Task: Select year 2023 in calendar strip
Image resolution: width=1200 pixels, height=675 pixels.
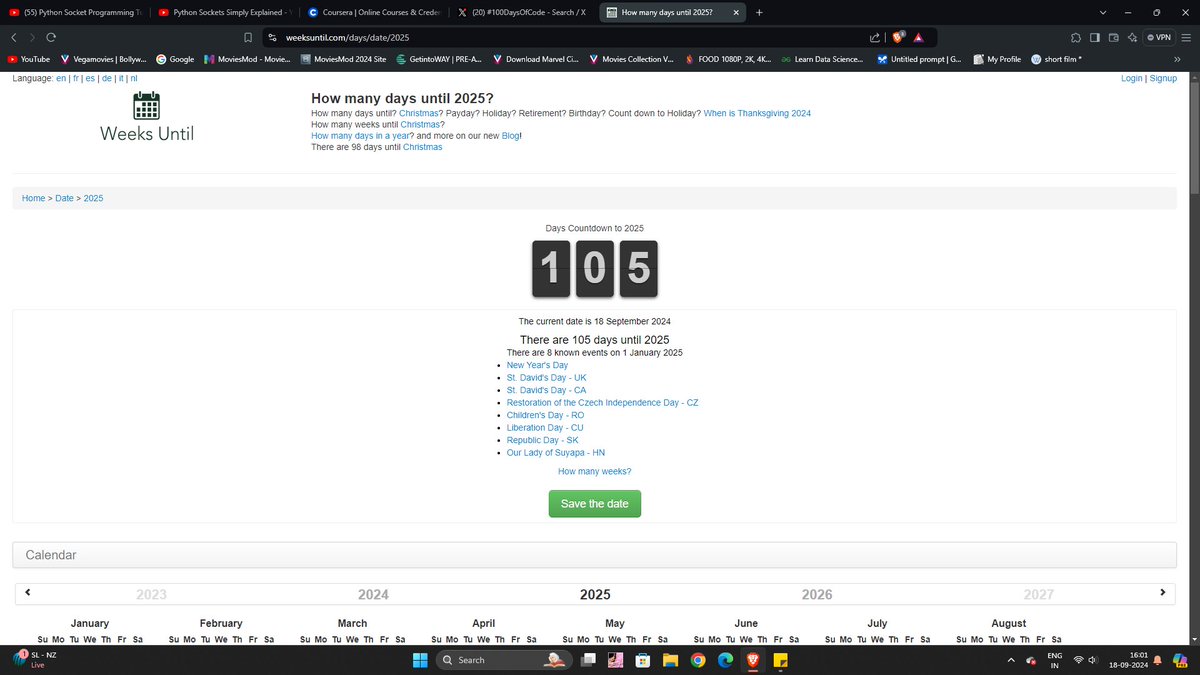Action: point(151,594)
